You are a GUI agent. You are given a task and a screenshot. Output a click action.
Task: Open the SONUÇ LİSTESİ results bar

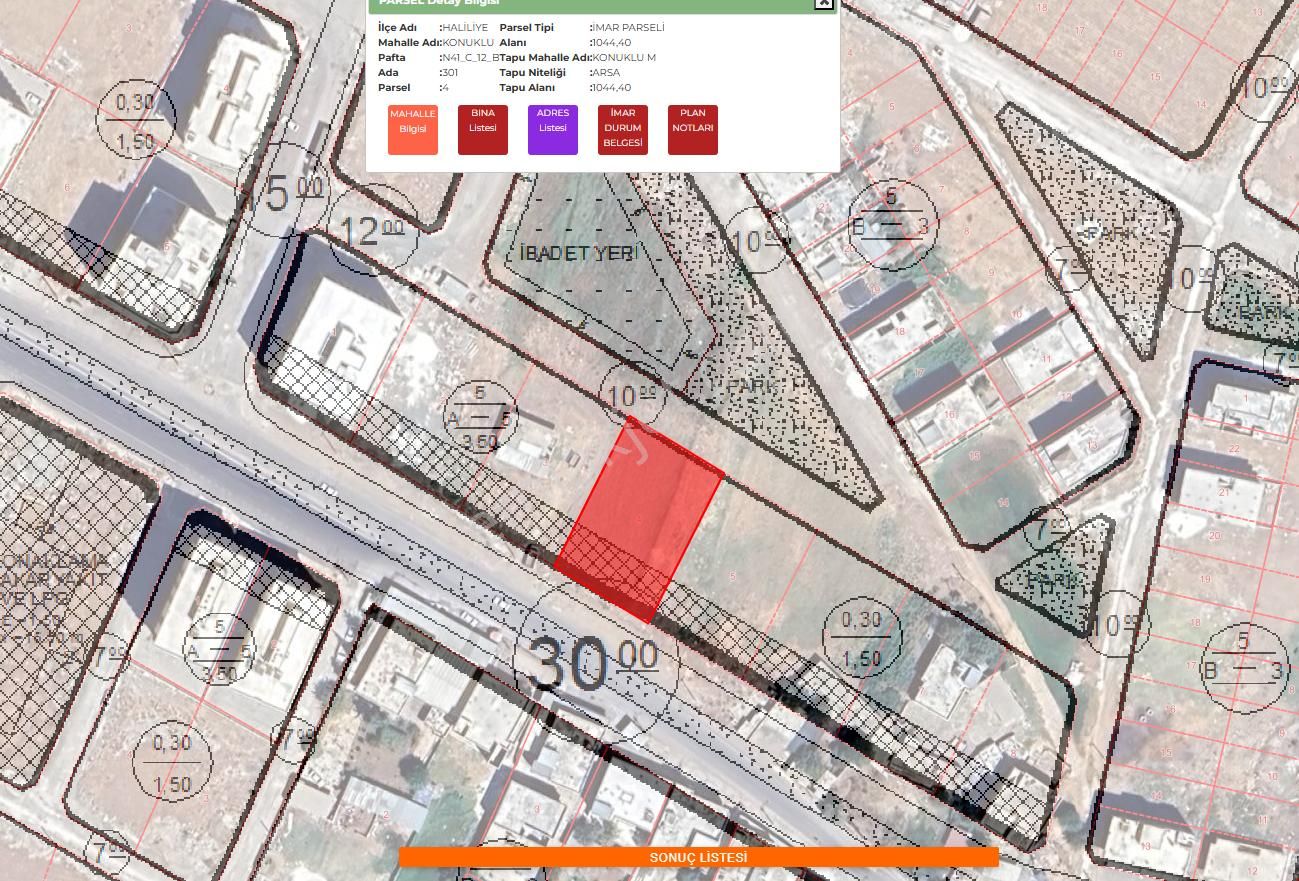(x=699, y=856)
